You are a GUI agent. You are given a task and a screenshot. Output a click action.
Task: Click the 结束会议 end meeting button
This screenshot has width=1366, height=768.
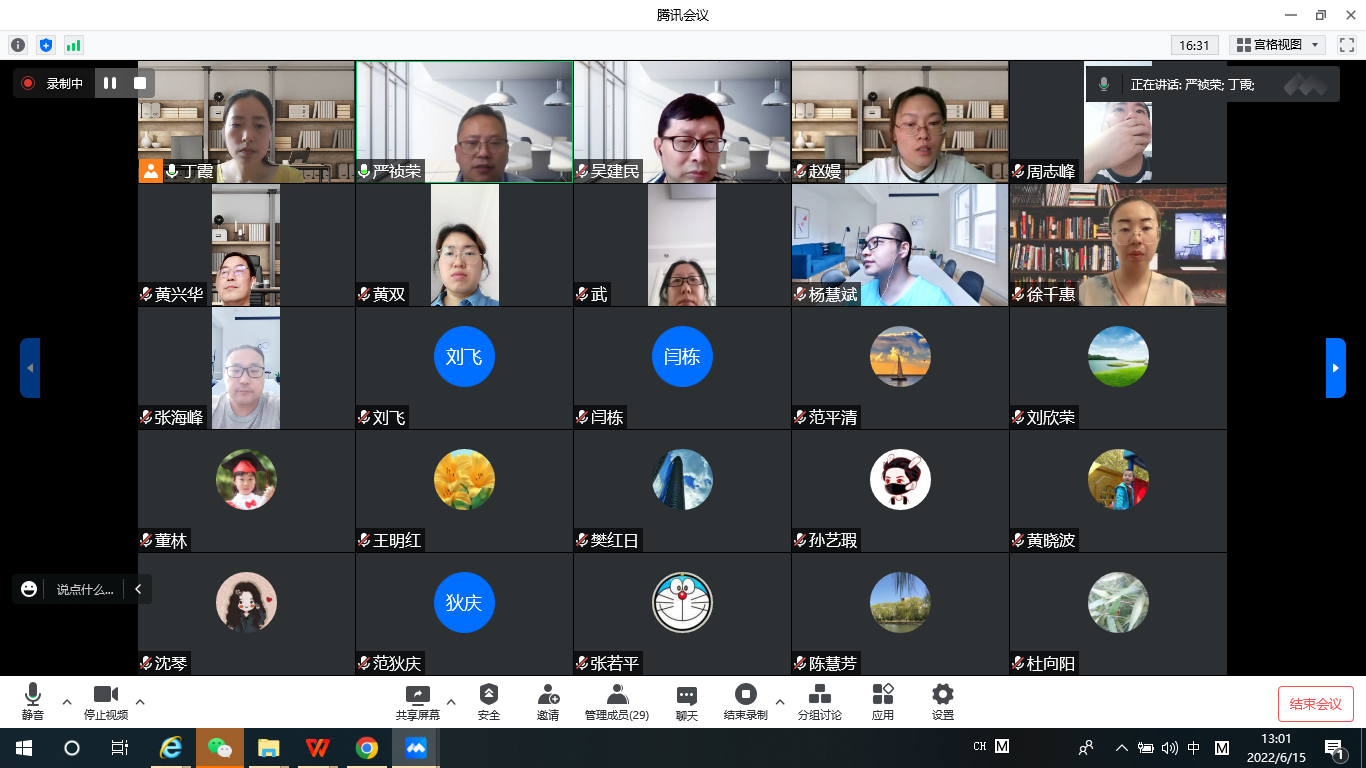click(x=1315, y=704)
